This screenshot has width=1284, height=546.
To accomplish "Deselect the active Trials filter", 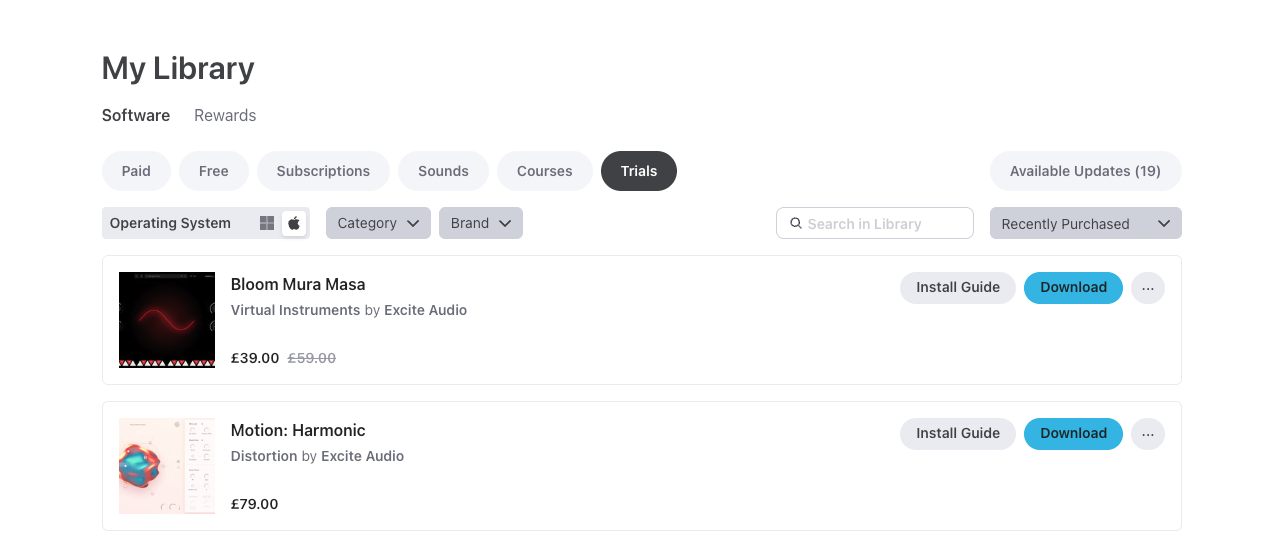I will (x=638, y=171).
